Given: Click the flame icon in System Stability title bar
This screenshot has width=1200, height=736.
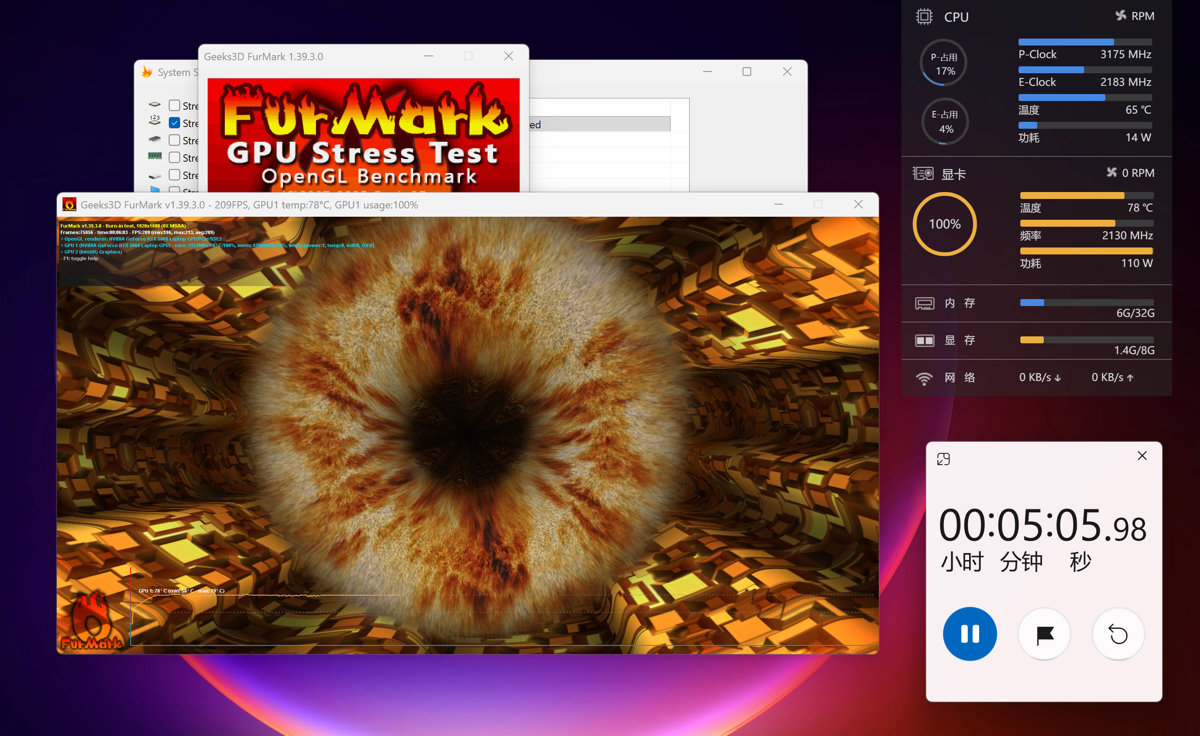Looking at the screenshot, I should pyautogui.click(x=147, y=72).
